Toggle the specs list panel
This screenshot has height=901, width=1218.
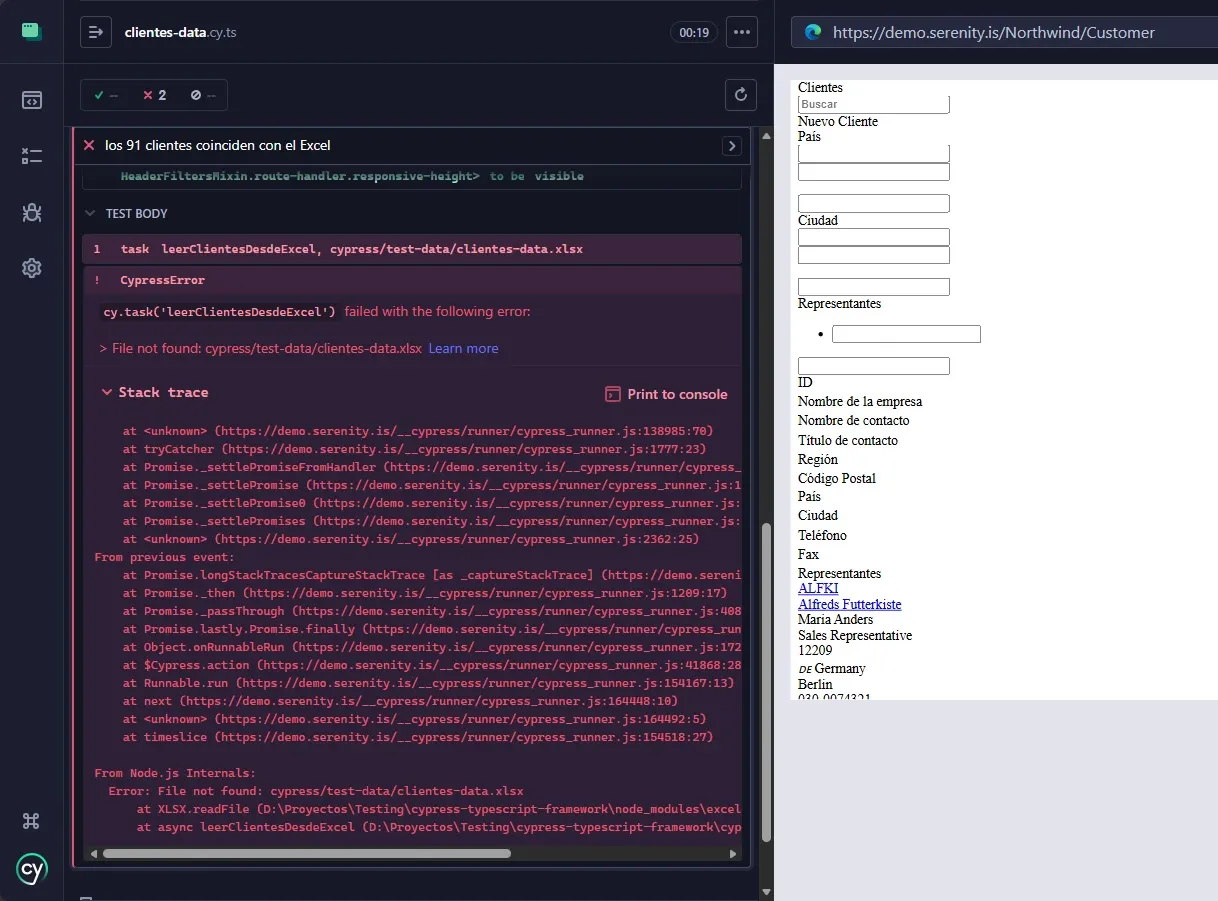[96, 32]
